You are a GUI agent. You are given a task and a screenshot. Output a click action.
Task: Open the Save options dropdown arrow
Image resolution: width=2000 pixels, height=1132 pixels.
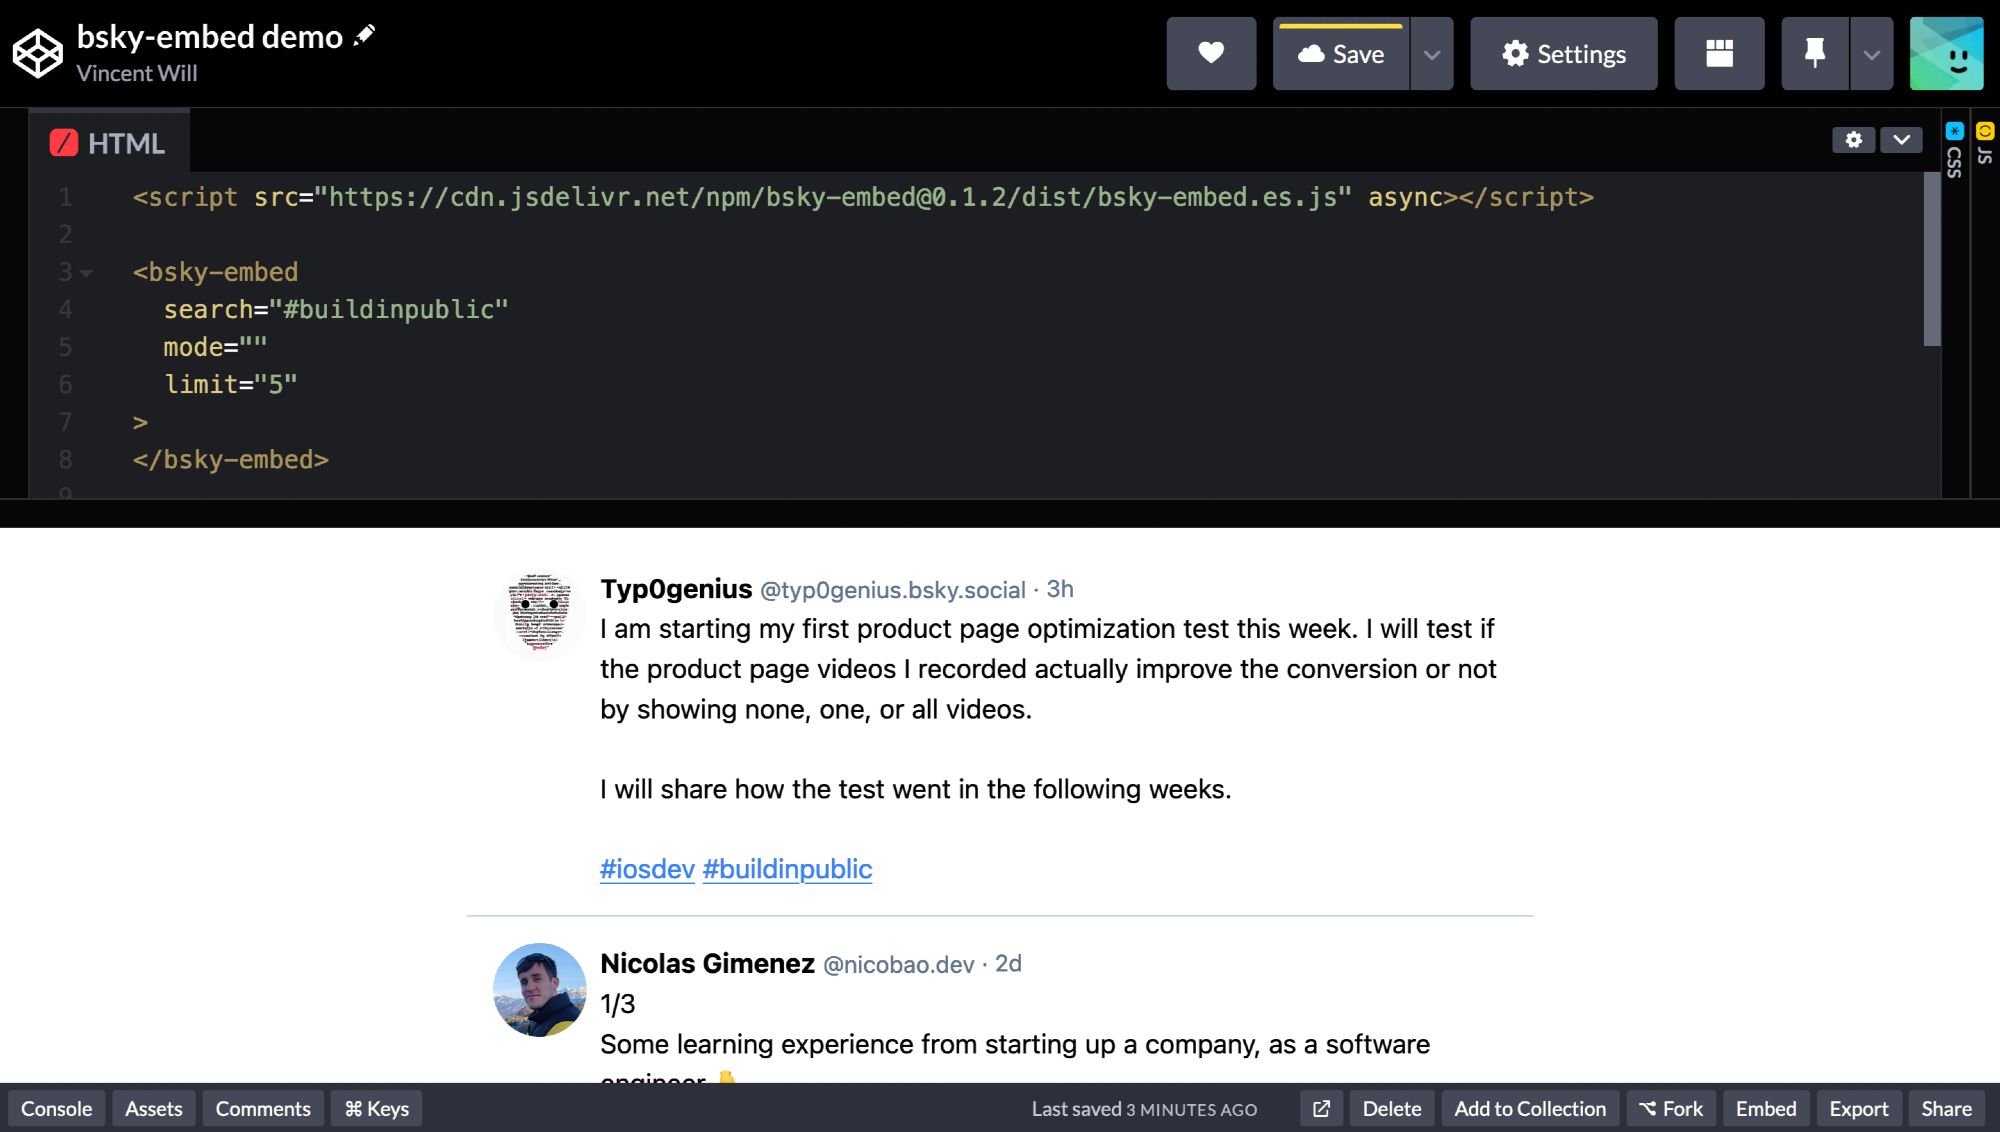click(1432, 54)
